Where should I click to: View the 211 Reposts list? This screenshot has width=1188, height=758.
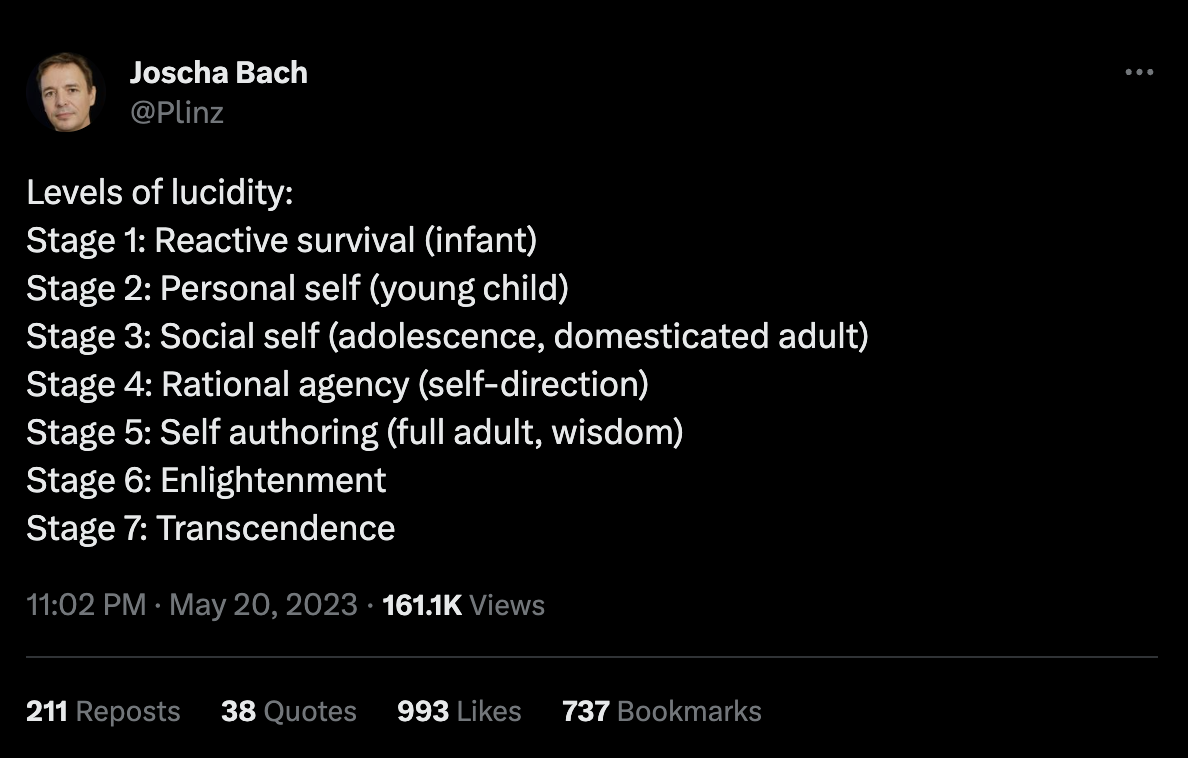point(103,711)
